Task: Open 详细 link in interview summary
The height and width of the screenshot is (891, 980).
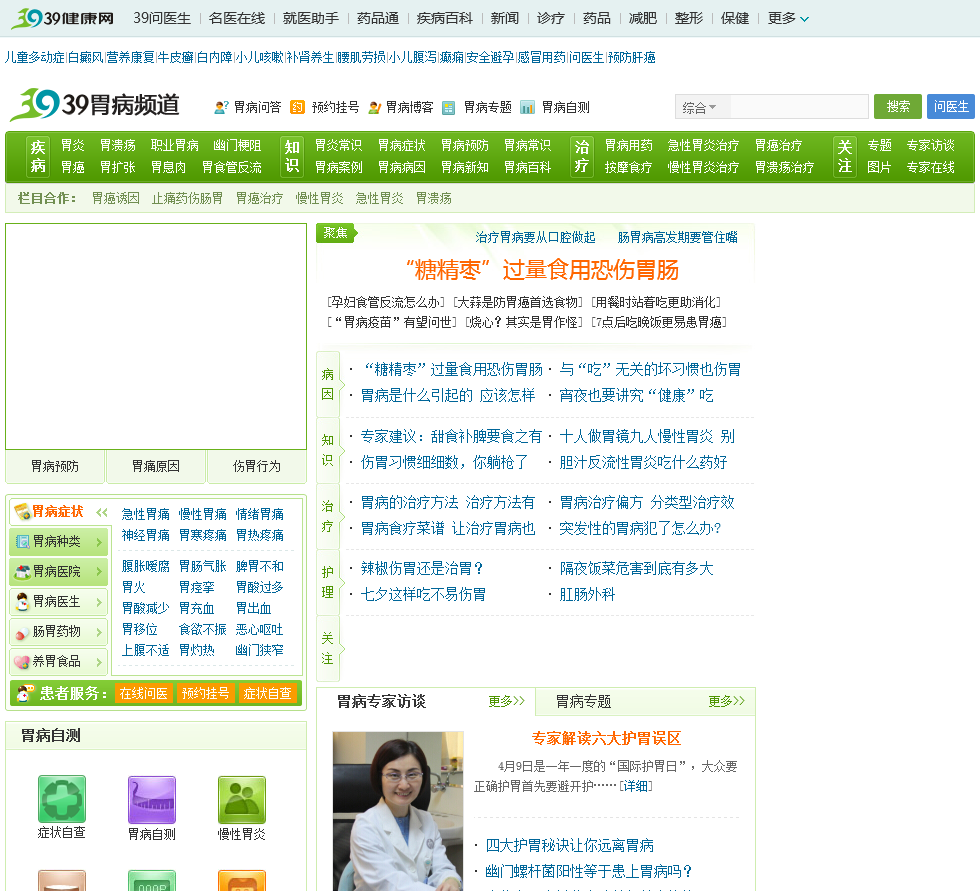Action: [636, 786]
